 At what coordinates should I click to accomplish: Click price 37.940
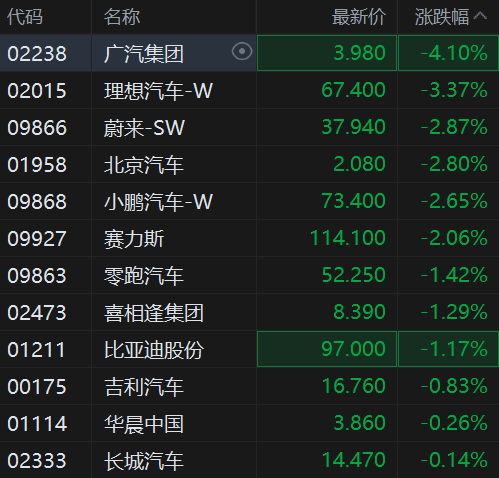coord(354,127)
